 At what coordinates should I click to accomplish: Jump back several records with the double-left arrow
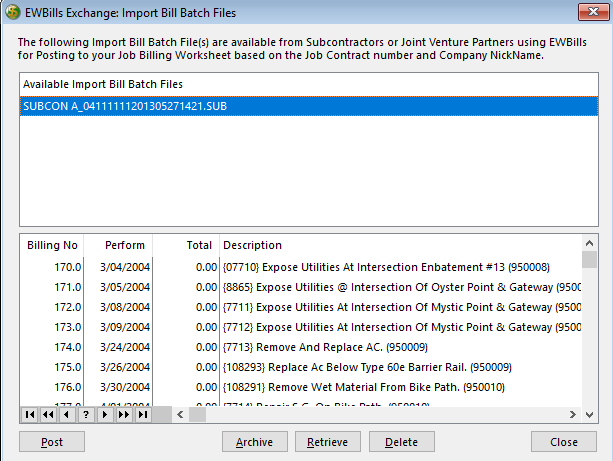[48, 414]
